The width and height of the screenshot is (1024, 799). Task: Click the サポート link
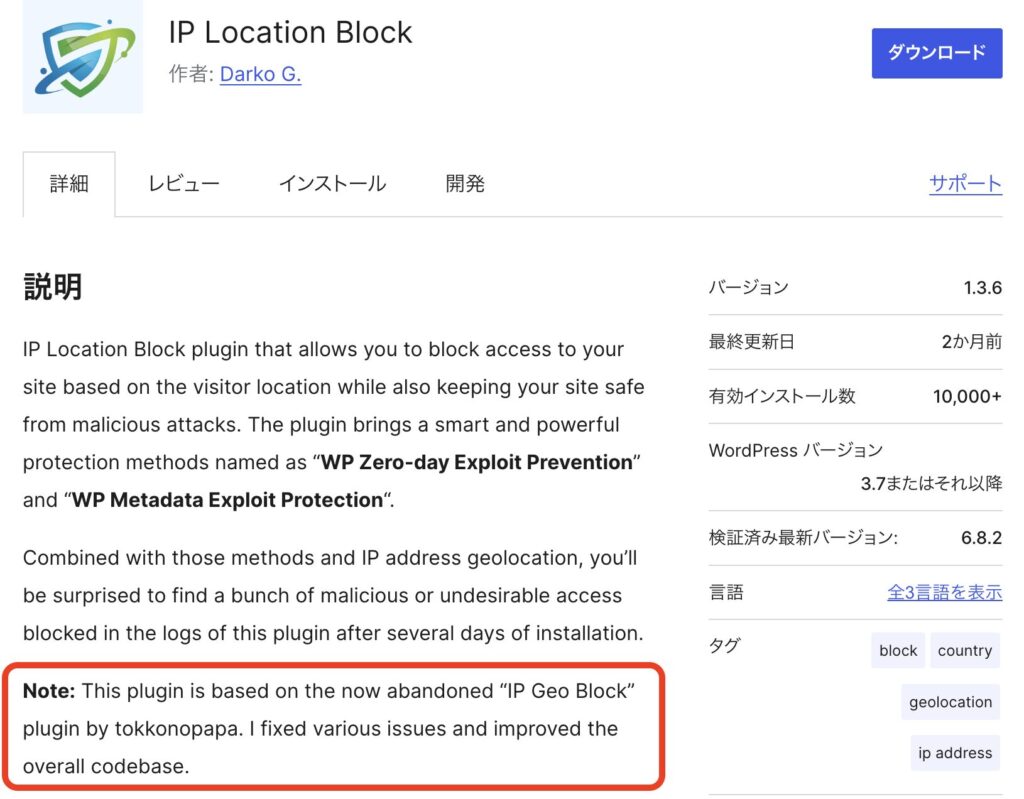(965, 183)
